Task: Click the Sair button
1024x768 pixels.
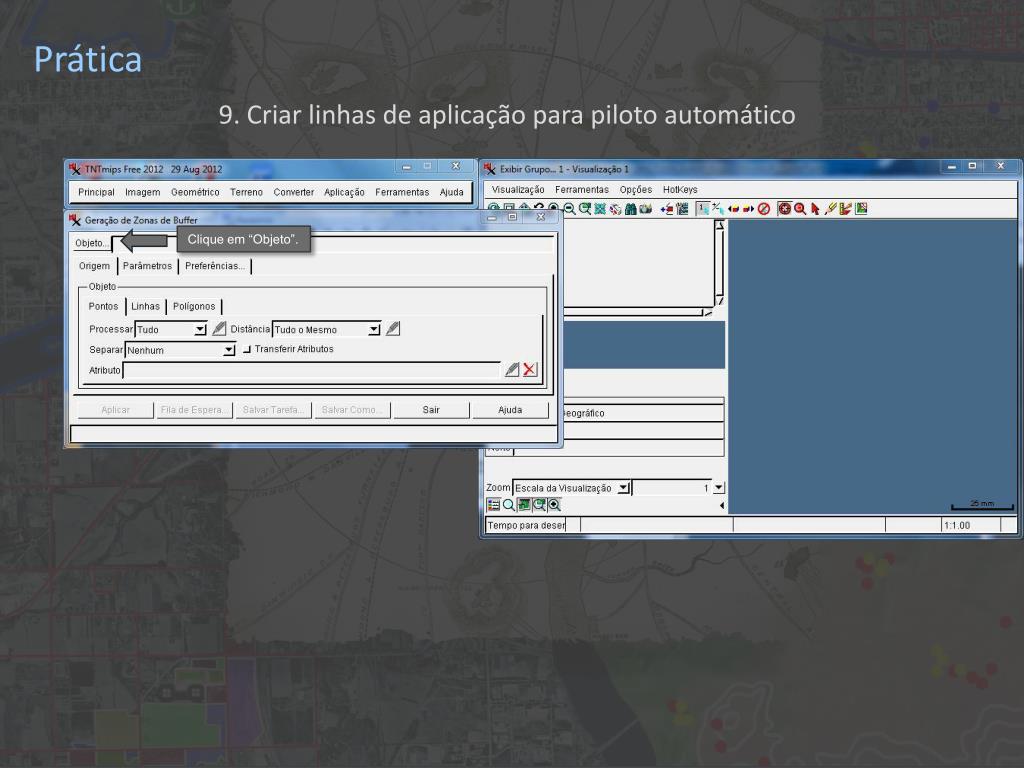Action: (x=431, y=410)
